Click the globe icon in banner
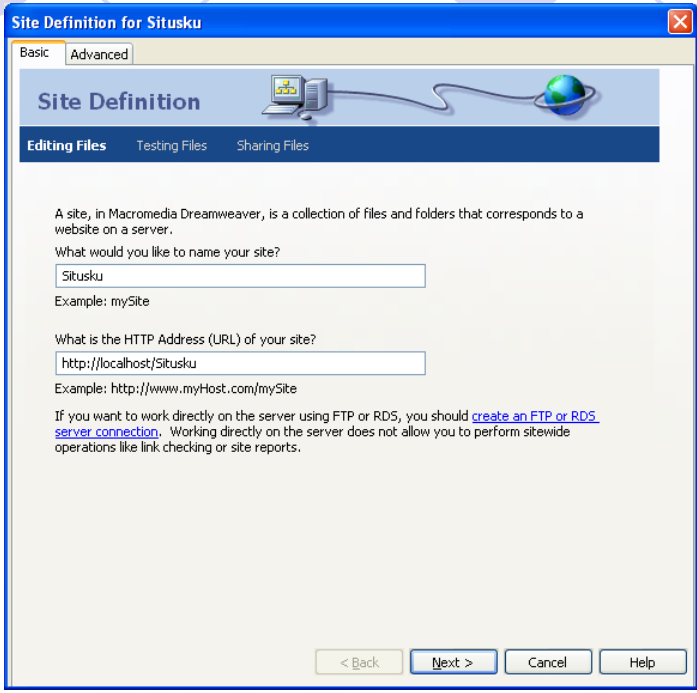 [x=565, y=95]
